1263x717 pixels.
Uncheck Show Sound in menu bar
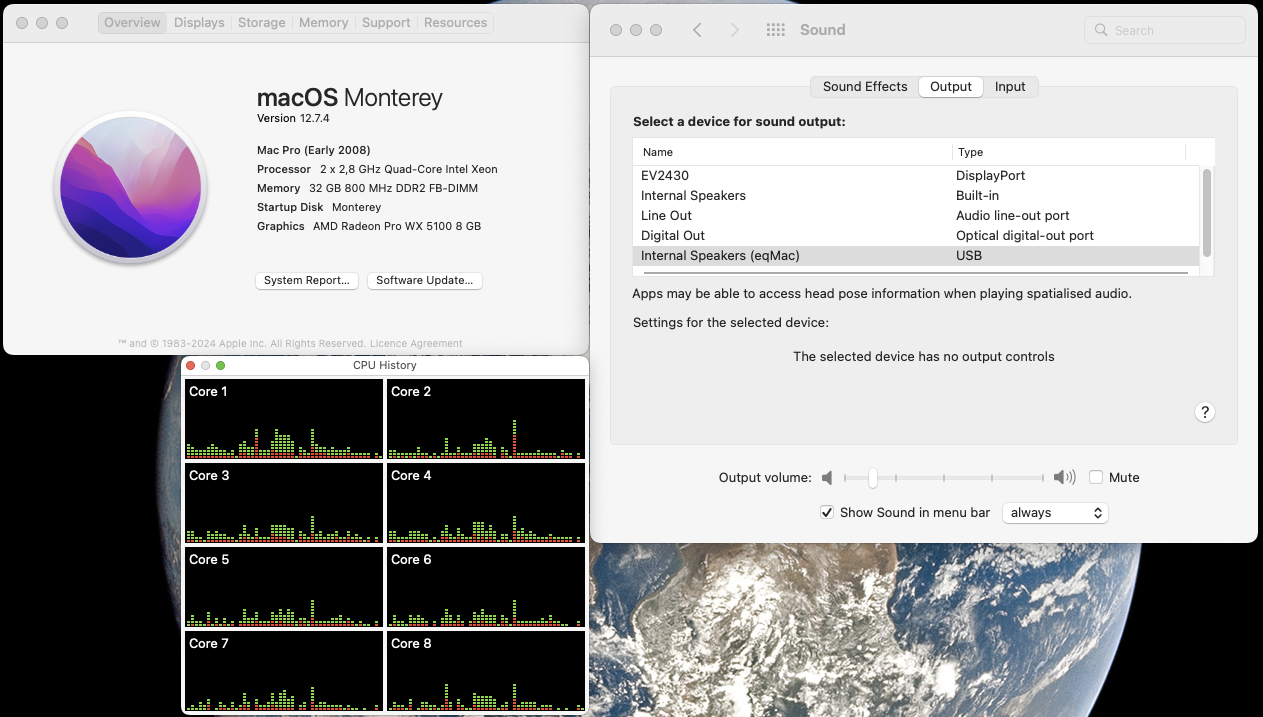[827, 512]
